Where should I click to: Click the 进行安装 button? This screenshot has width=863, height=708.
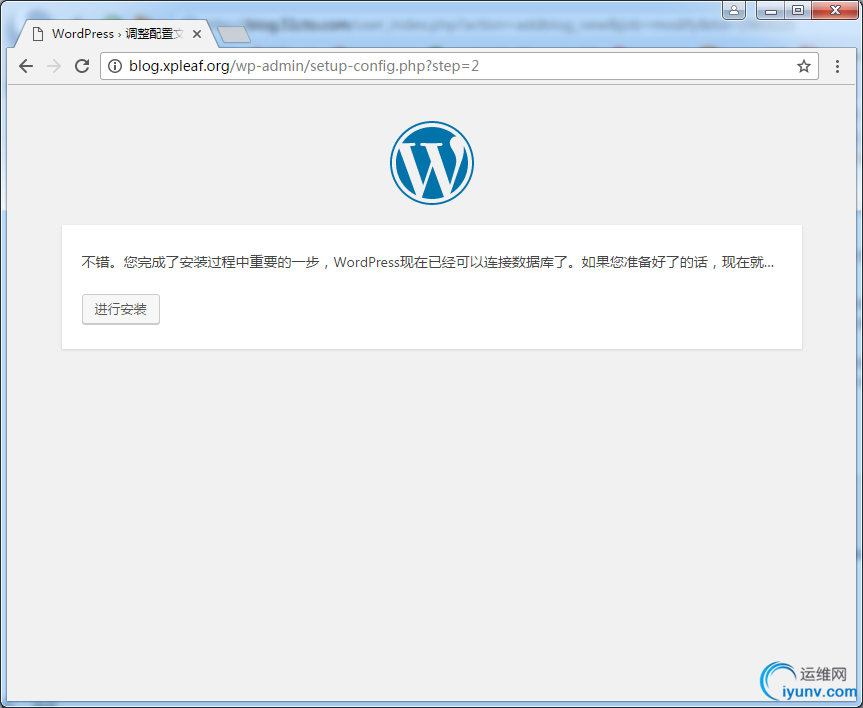tap(121, 309)
